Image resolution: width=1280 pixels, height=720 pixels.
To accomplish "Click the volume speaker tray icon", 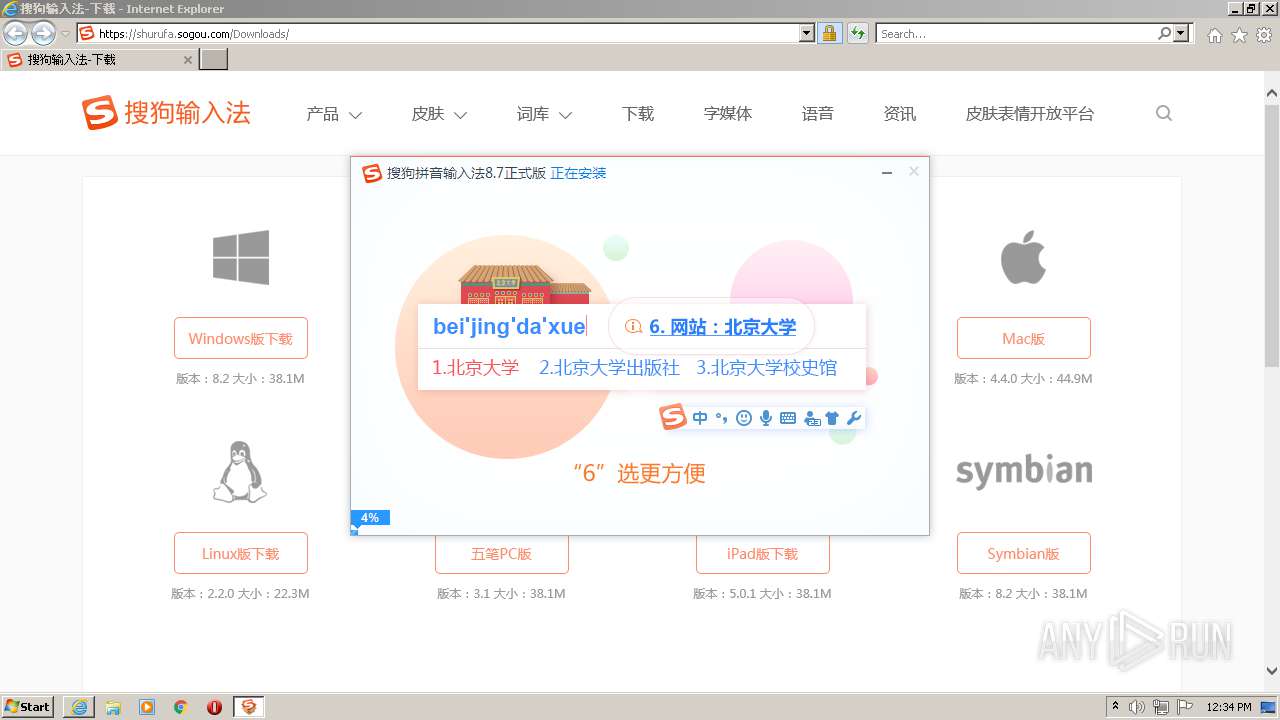I will point(1137,707).
